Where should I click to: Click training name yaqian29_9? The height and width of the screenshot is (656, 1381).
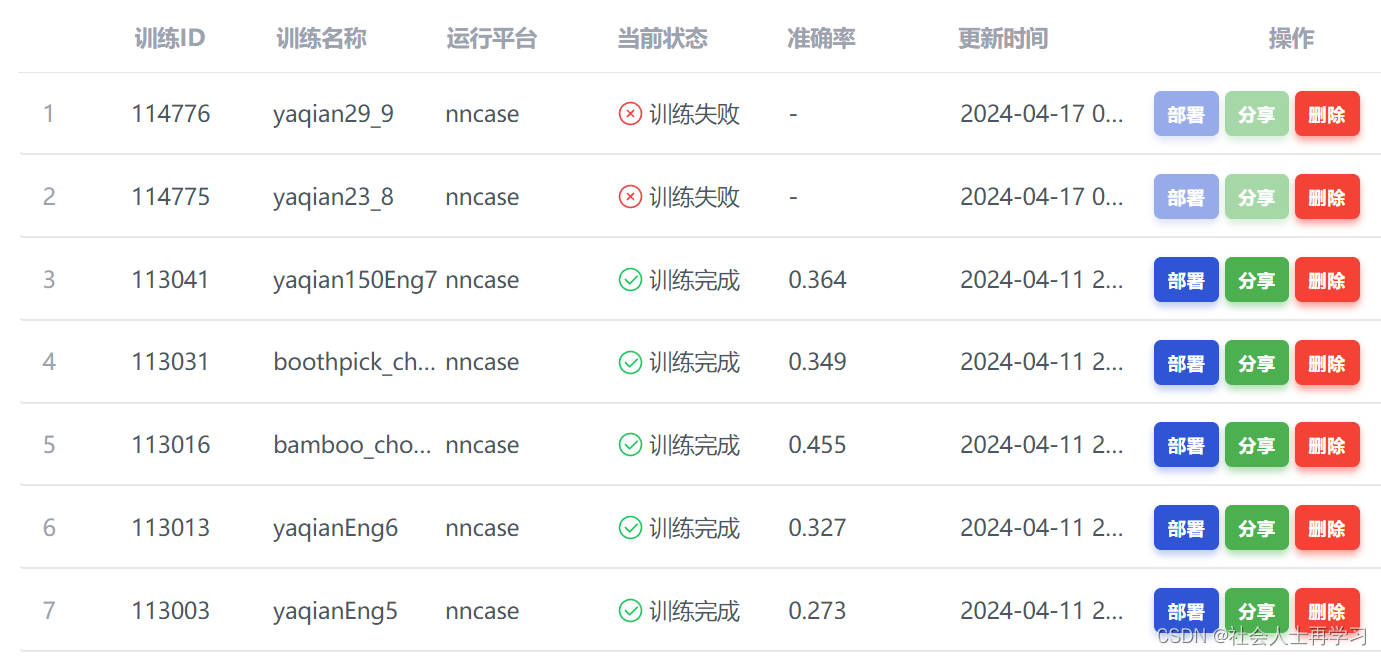pos(333,115)
